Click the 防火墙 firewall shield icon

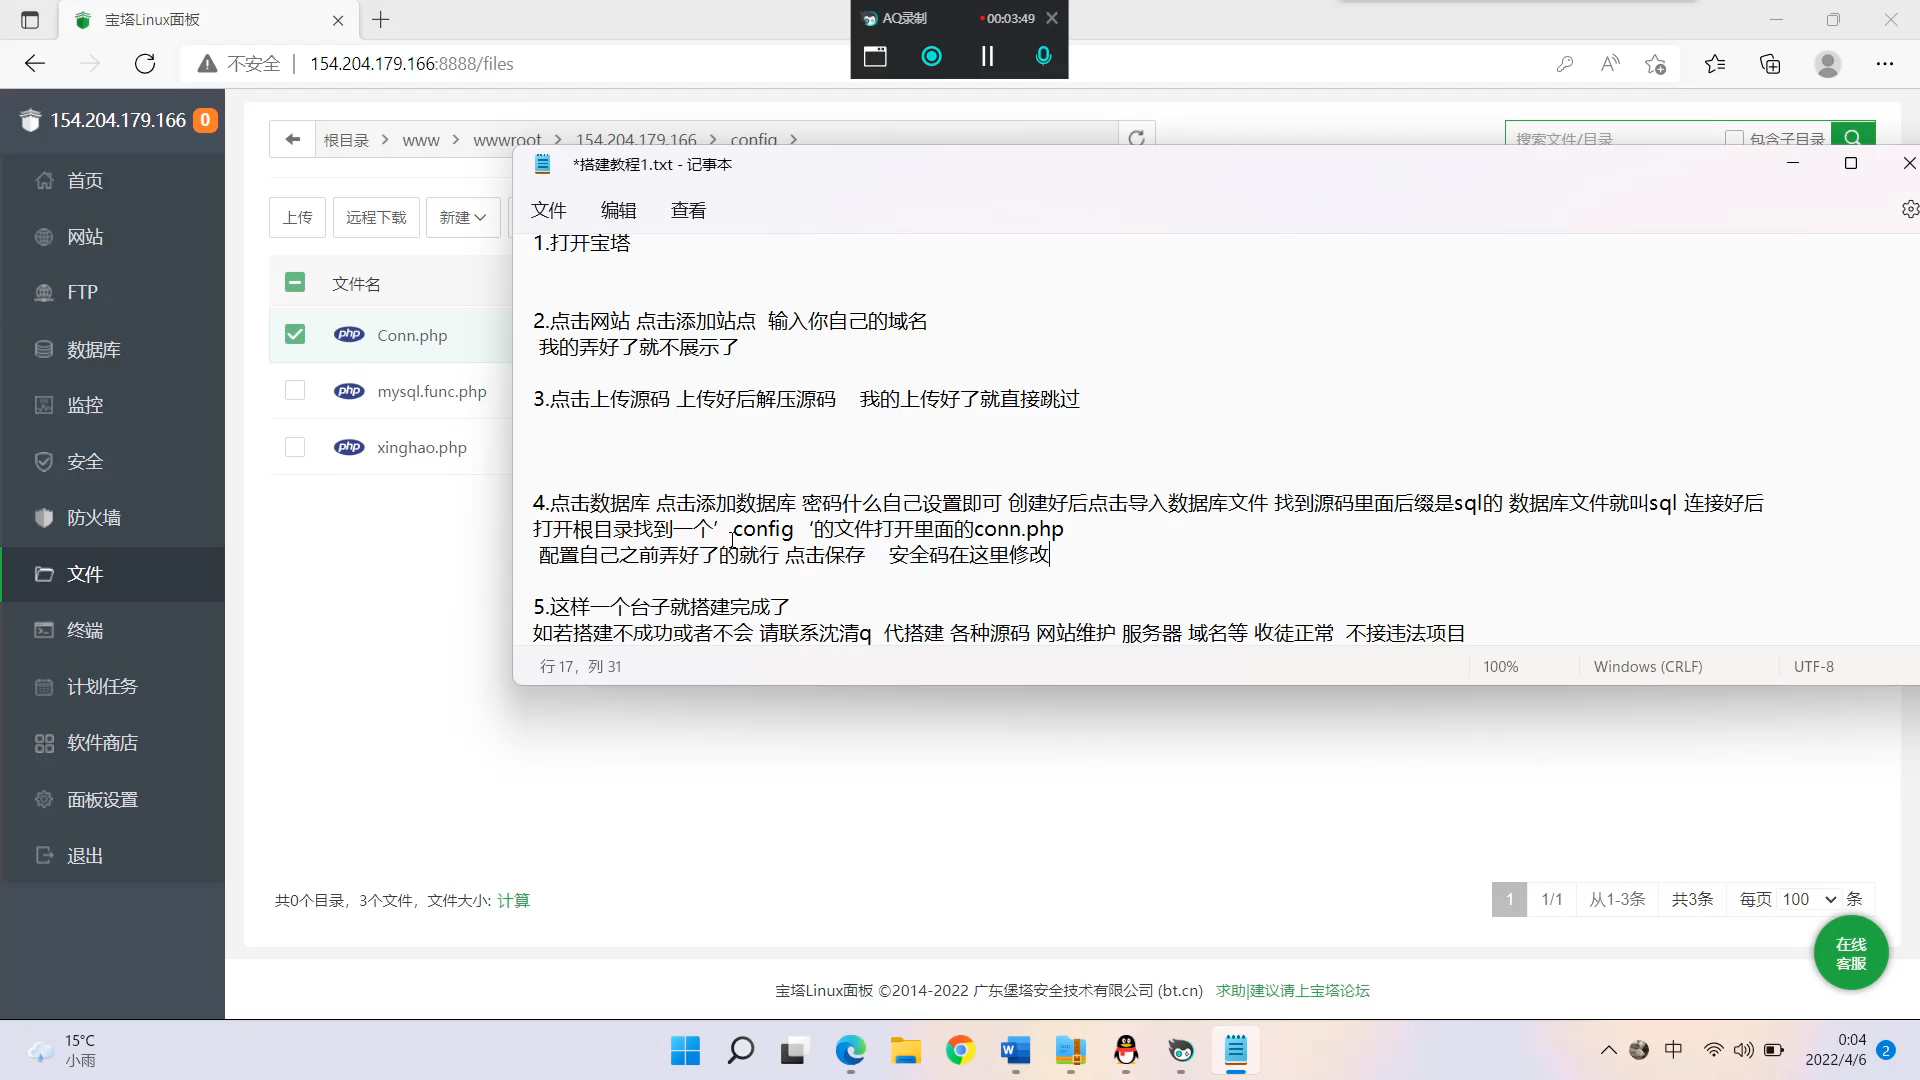click(x=44, y=518)
